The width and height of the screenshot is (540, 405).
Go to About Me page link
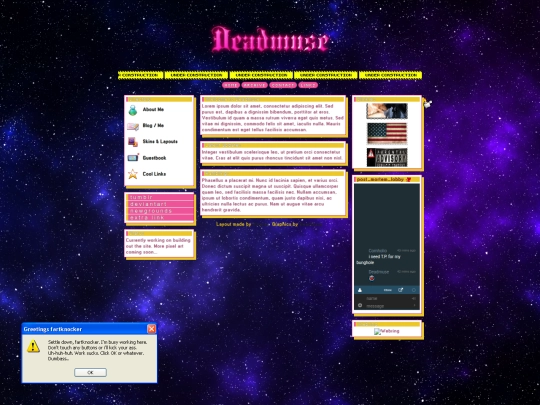pyautogui.click(x=153, y=110)
